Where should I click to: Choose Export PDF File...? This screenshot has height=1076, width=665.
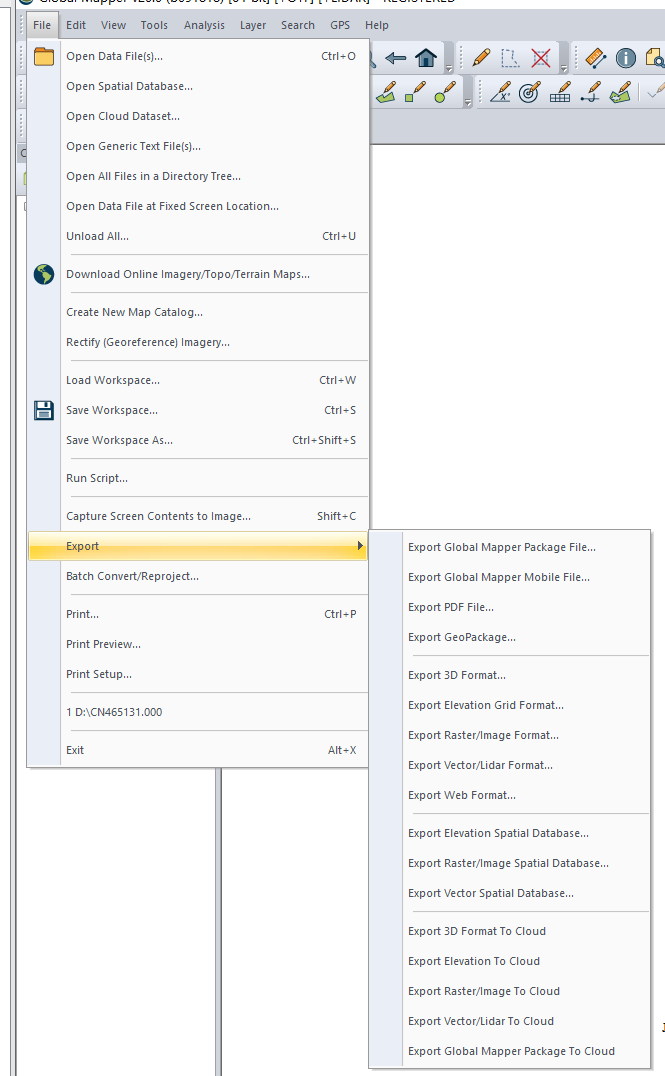pyautogui.click(x=510, y=607)
